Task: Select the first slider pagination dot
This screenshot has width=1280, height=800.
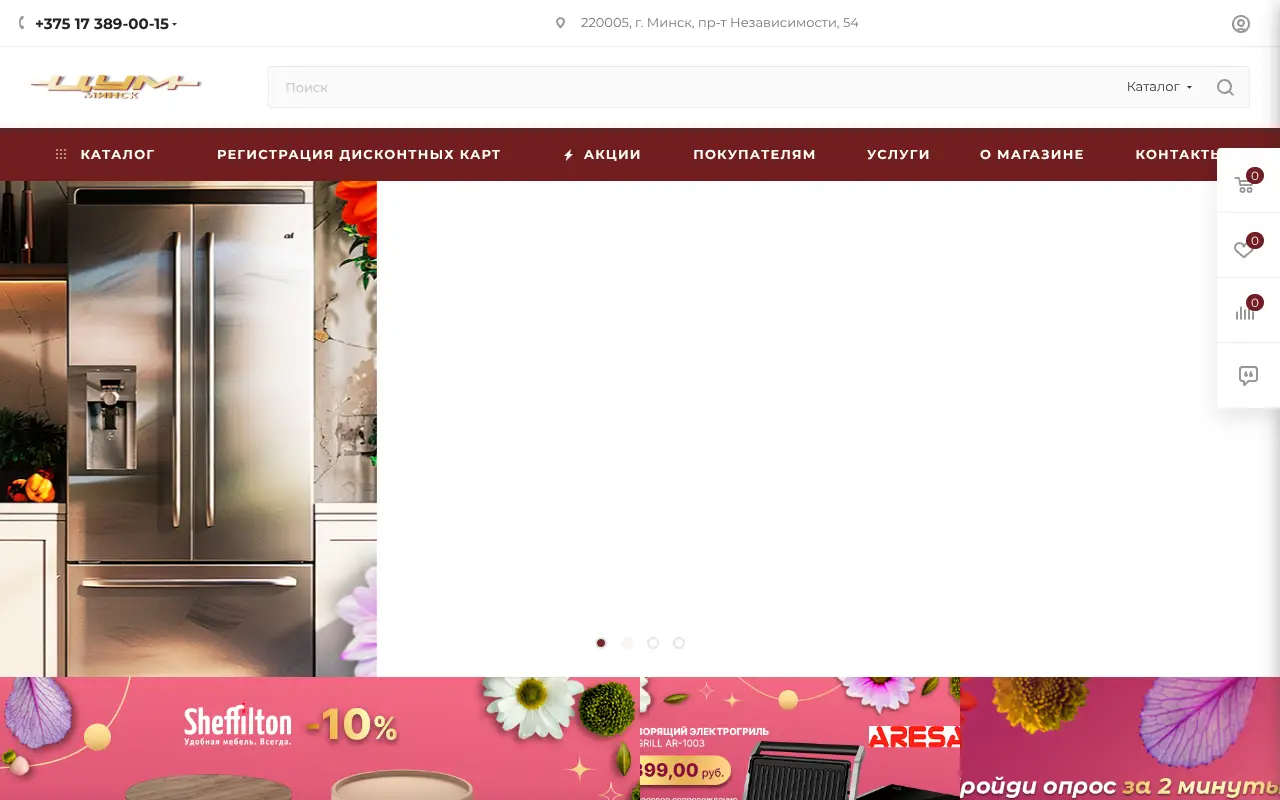Action: tap(601, 643)
